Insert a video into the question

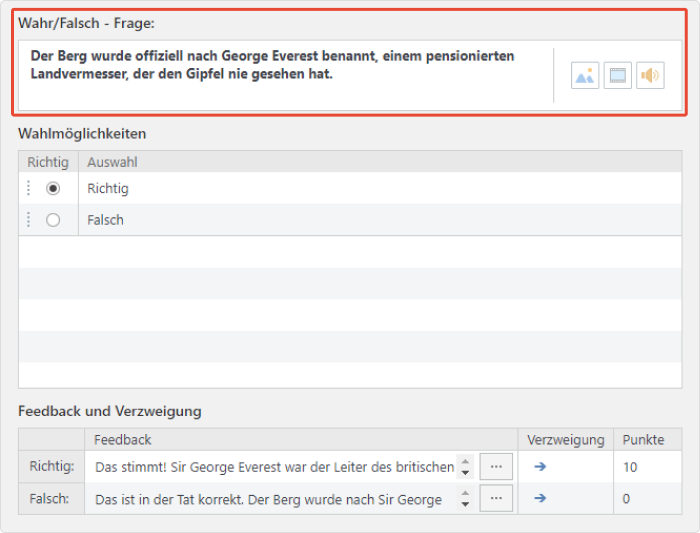tap(617, 75)
